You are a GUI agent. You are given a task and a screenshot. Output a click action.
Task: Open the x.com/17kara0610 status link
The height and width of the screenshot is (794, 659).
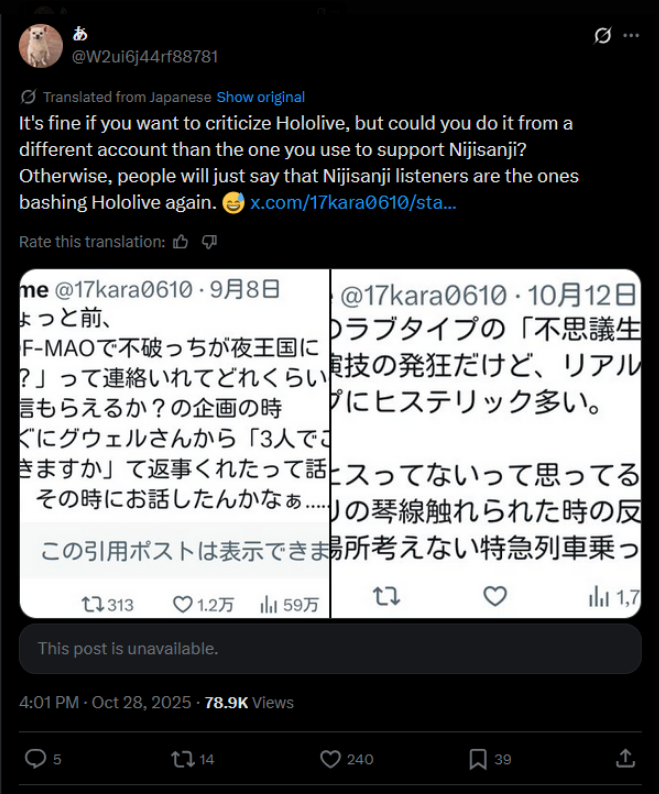coord(353,202)
